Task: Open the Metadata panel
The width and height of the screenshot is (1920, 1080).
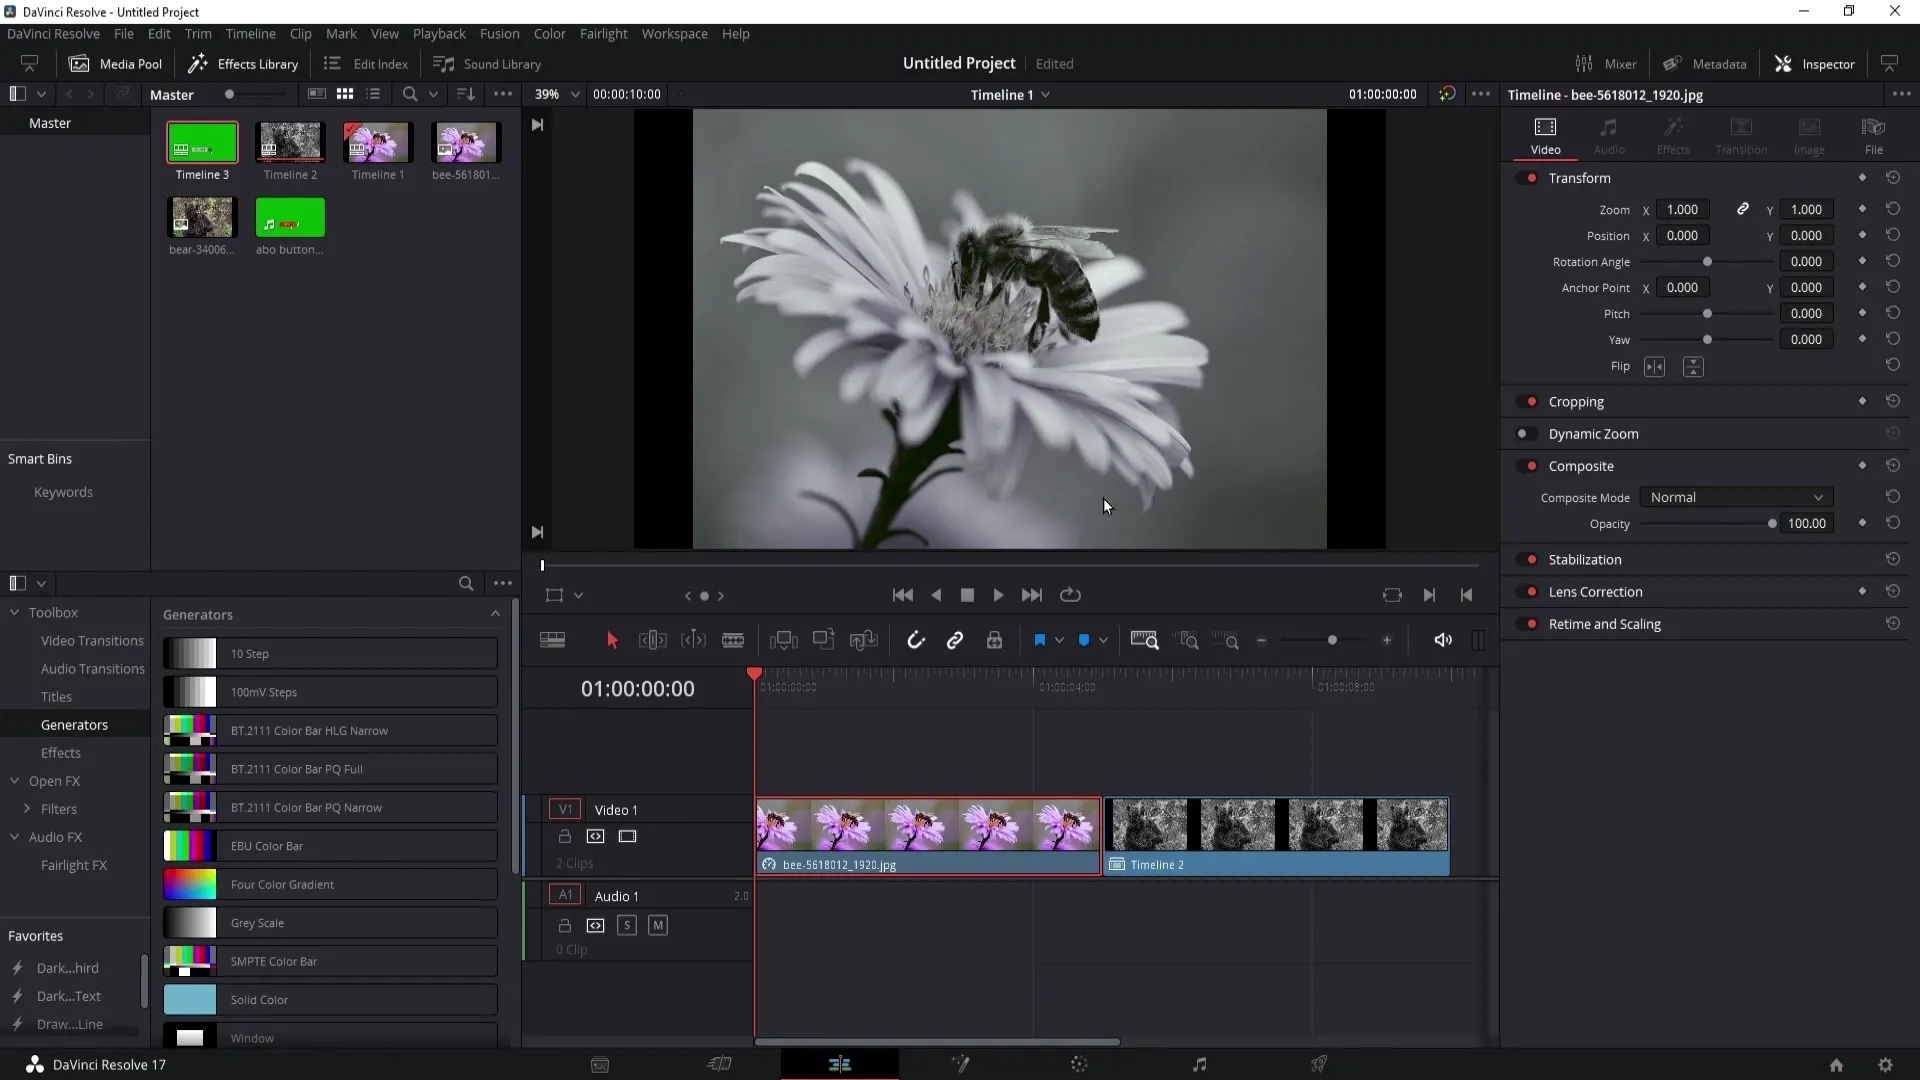Action: coord(1705,64)
